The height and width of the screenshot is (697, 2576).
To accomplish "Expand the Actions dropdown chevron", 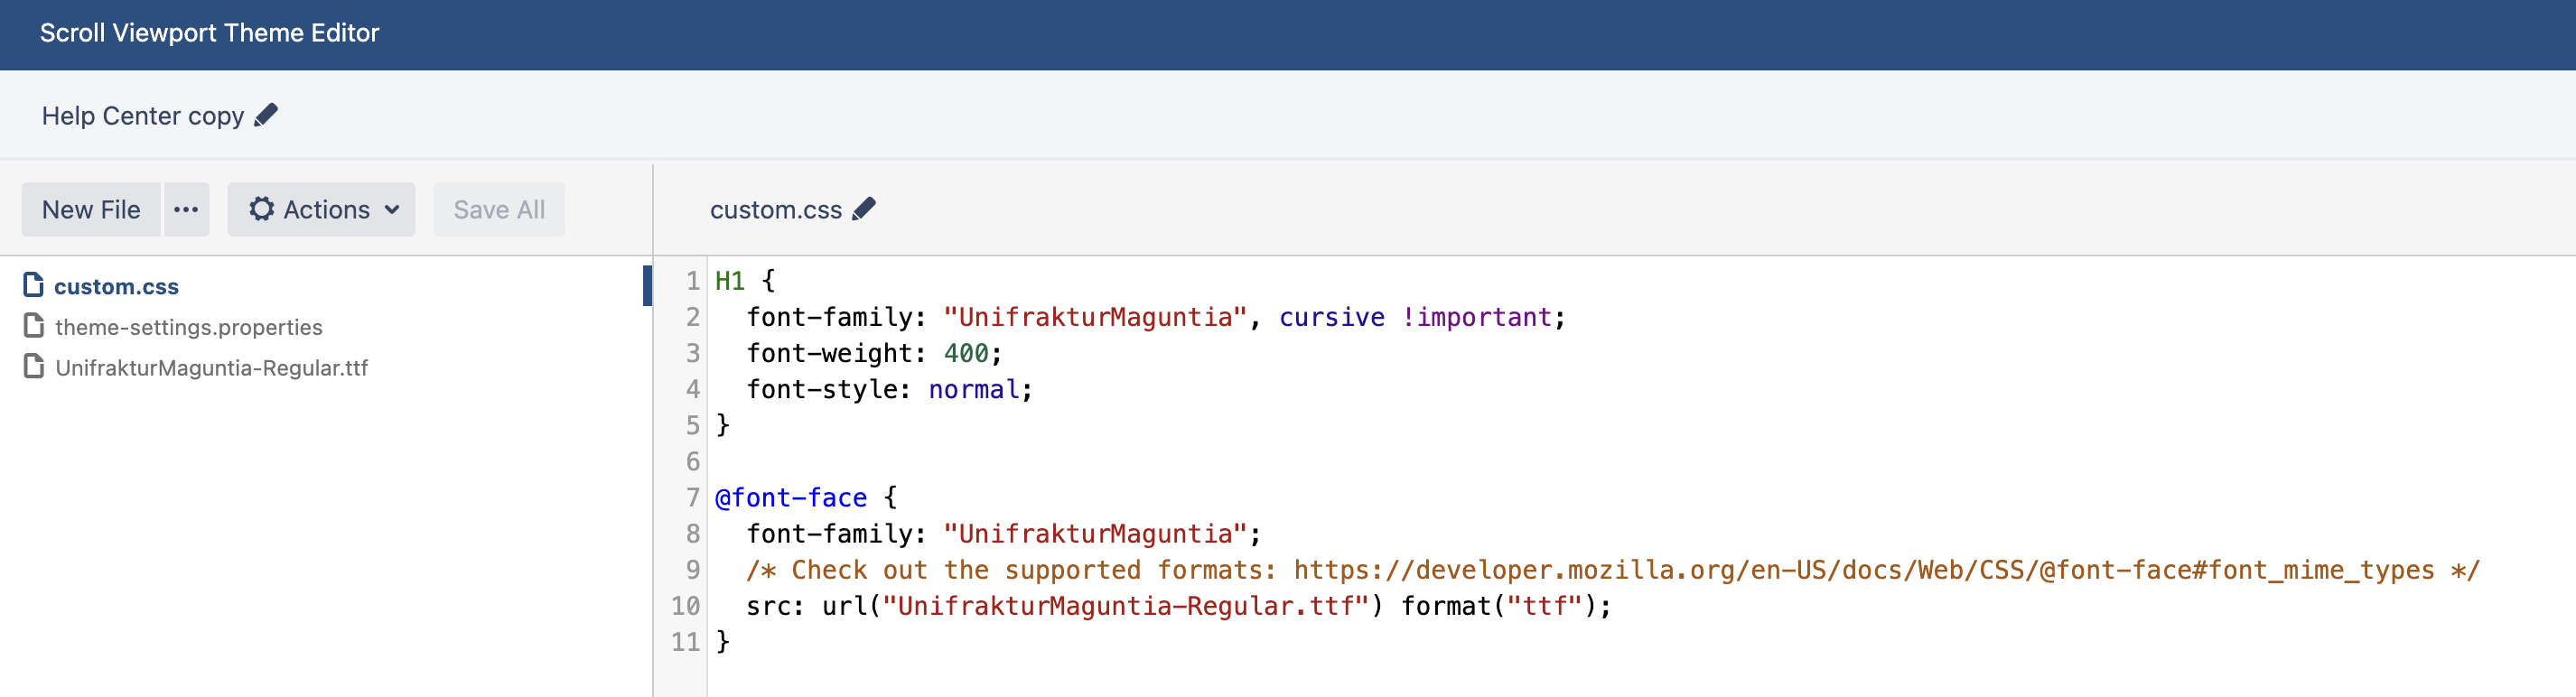I will (x=392, y=210).
